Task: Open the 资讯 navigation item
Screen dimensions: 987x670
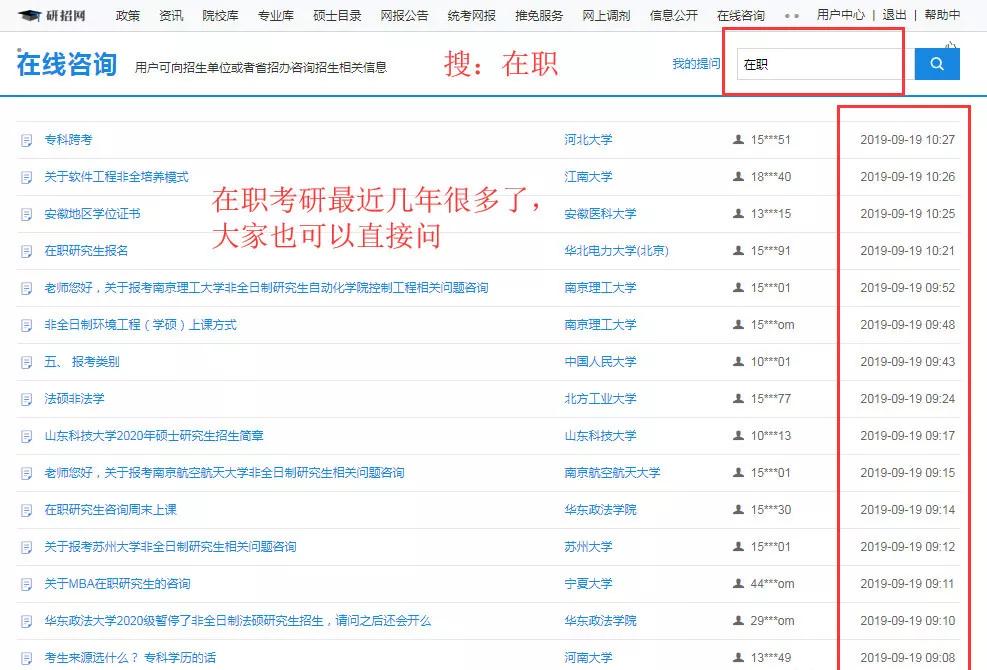Action: pyautogui.click(x=171, y=15)
